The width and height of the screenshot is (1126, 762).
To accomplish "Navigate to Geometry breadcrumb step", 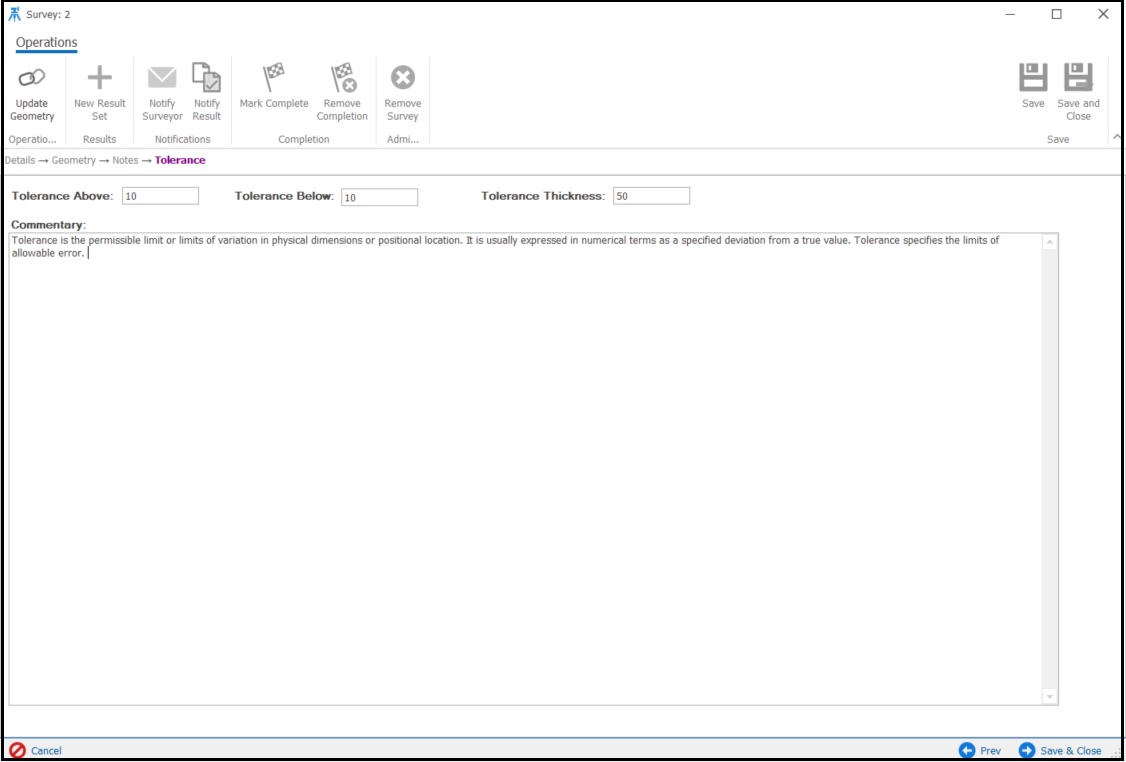I will [x=74, y=160].
